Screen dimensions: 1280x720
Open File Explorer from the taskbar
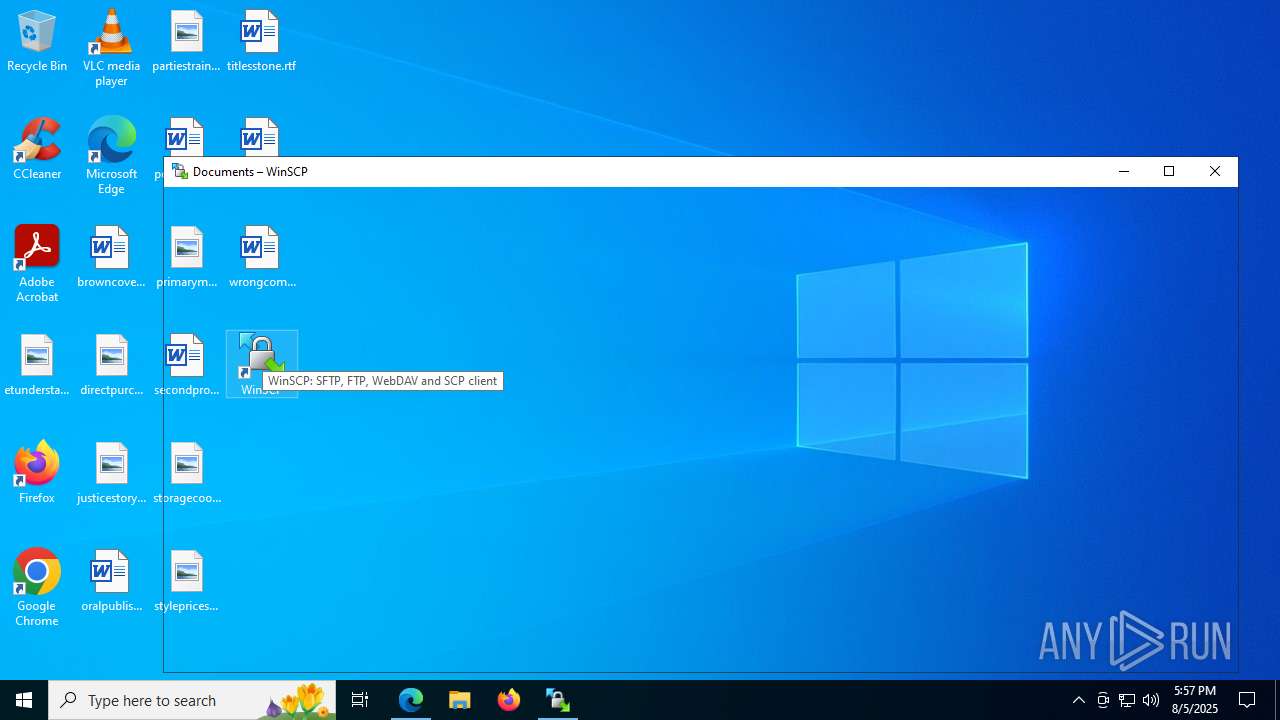pyautogui.click(x=460, y=700)
